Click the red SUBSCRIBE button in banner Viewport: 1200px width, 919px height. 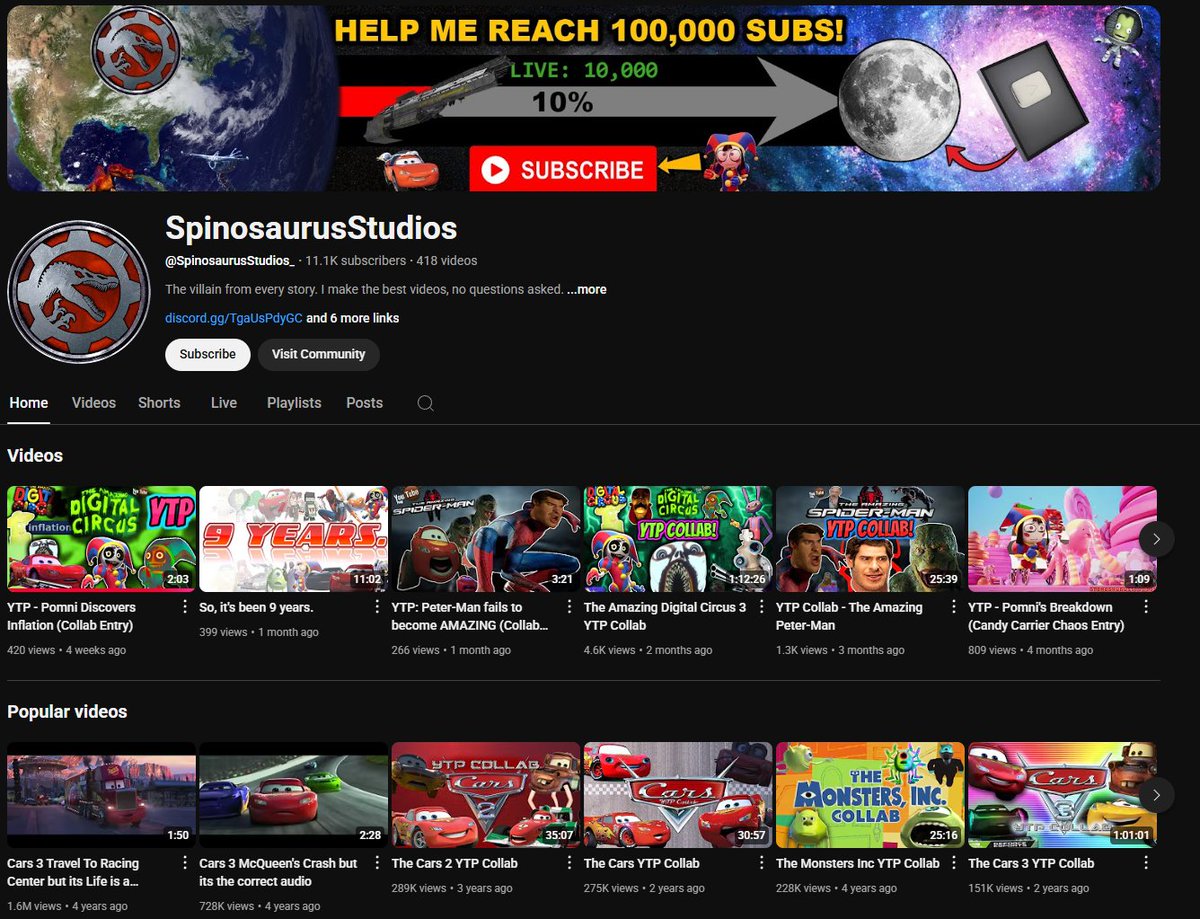pyautogui.click(x=563, y=170)
